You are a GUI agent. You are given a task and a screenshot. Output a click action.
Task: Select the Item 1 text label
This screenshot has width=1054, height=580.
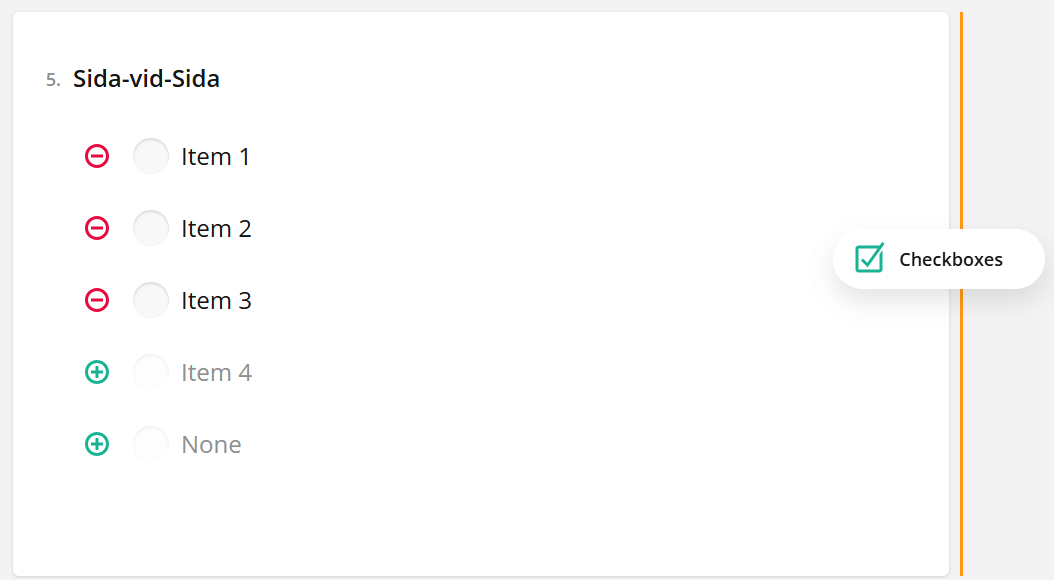(216, 156)
